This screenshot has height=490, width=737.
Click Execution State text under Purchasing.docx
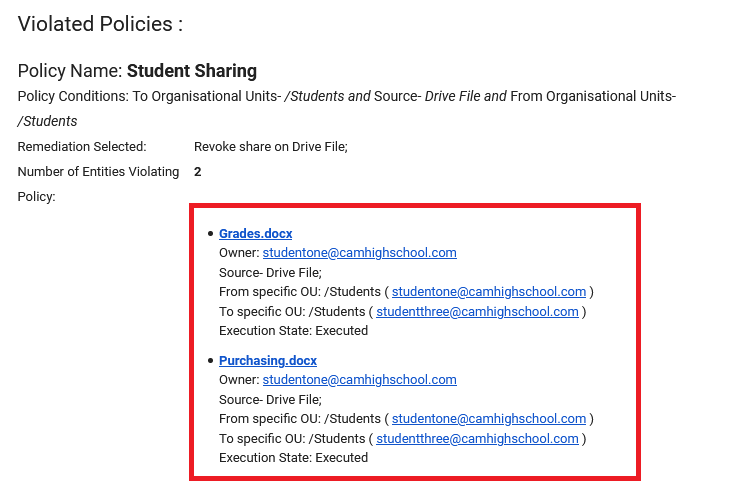293,458
